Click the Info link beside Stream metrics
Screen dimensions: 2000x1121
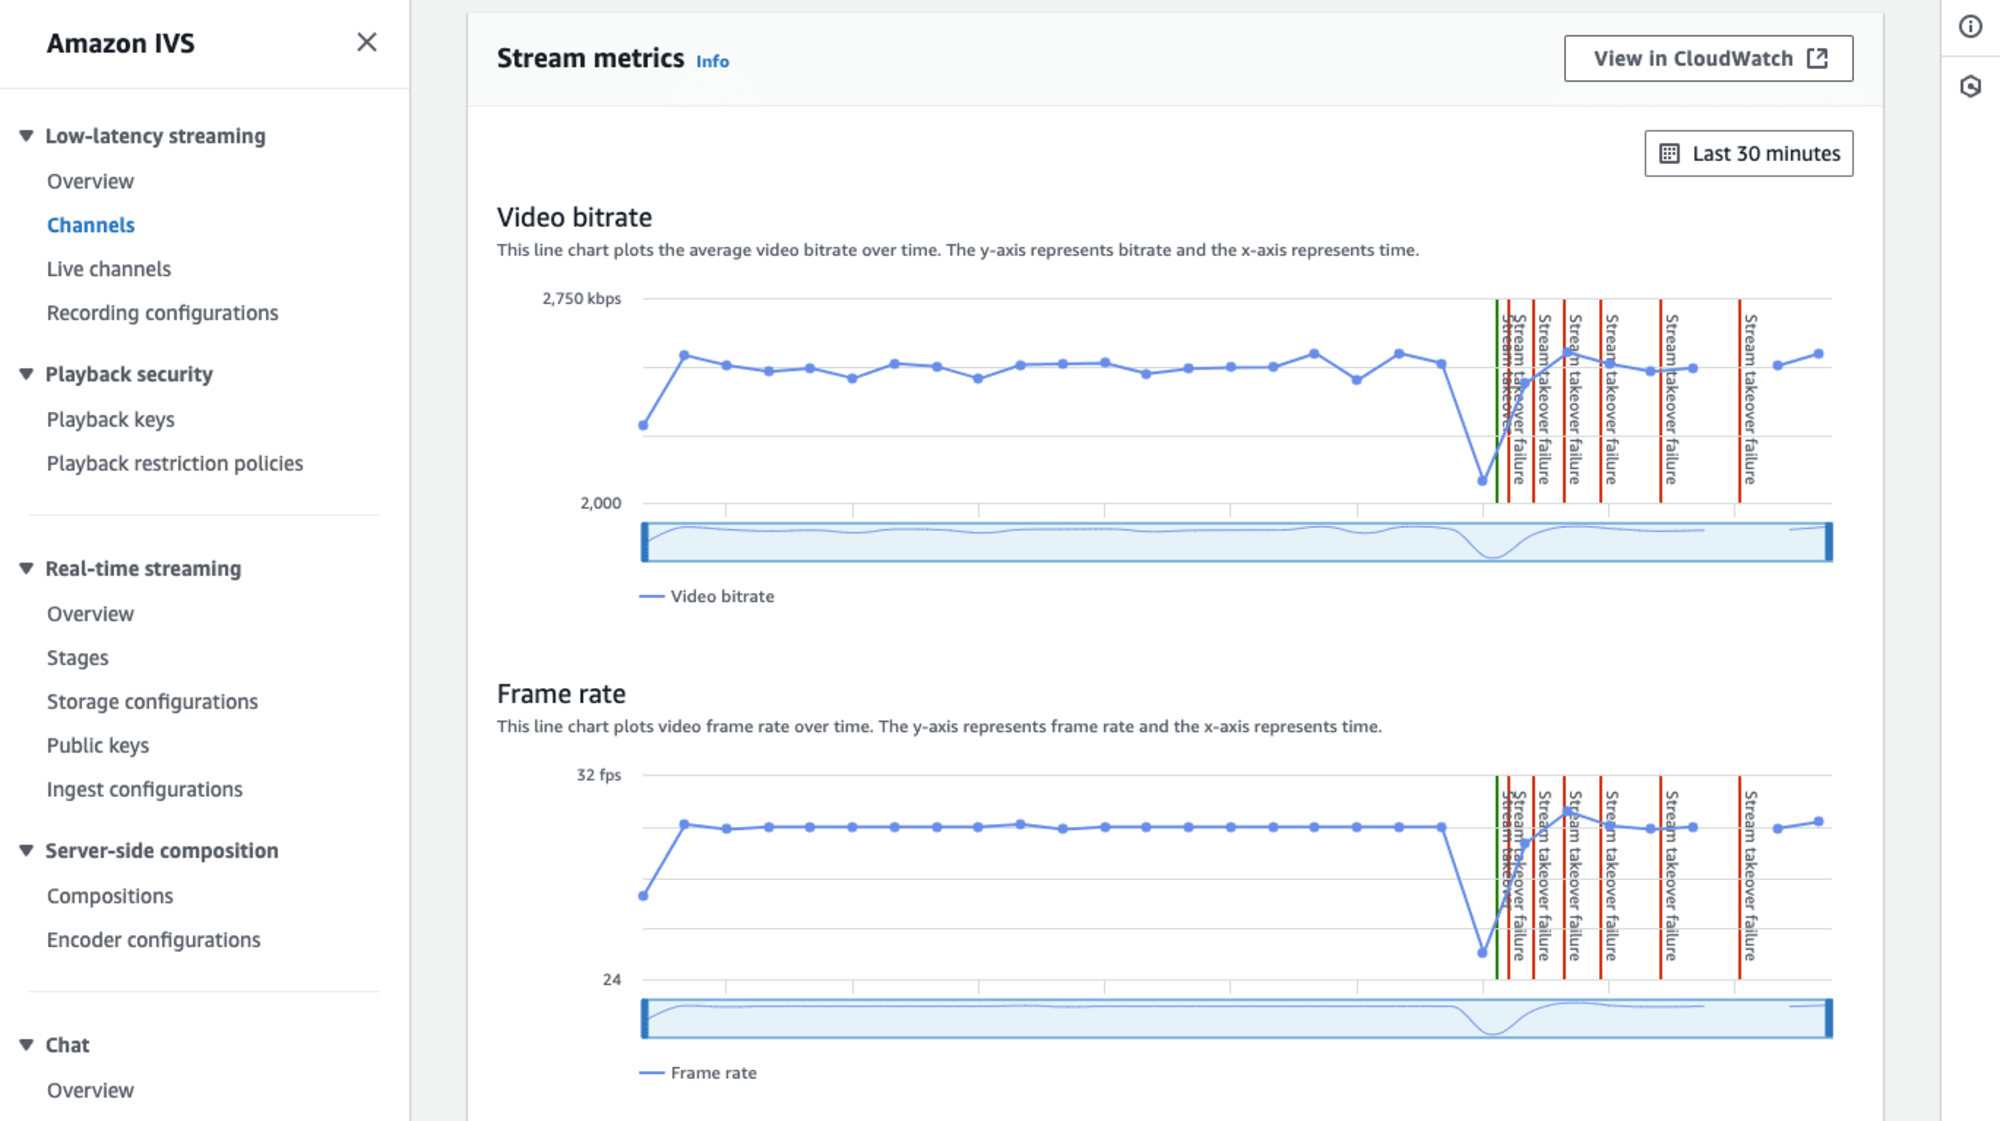point(713,62)
